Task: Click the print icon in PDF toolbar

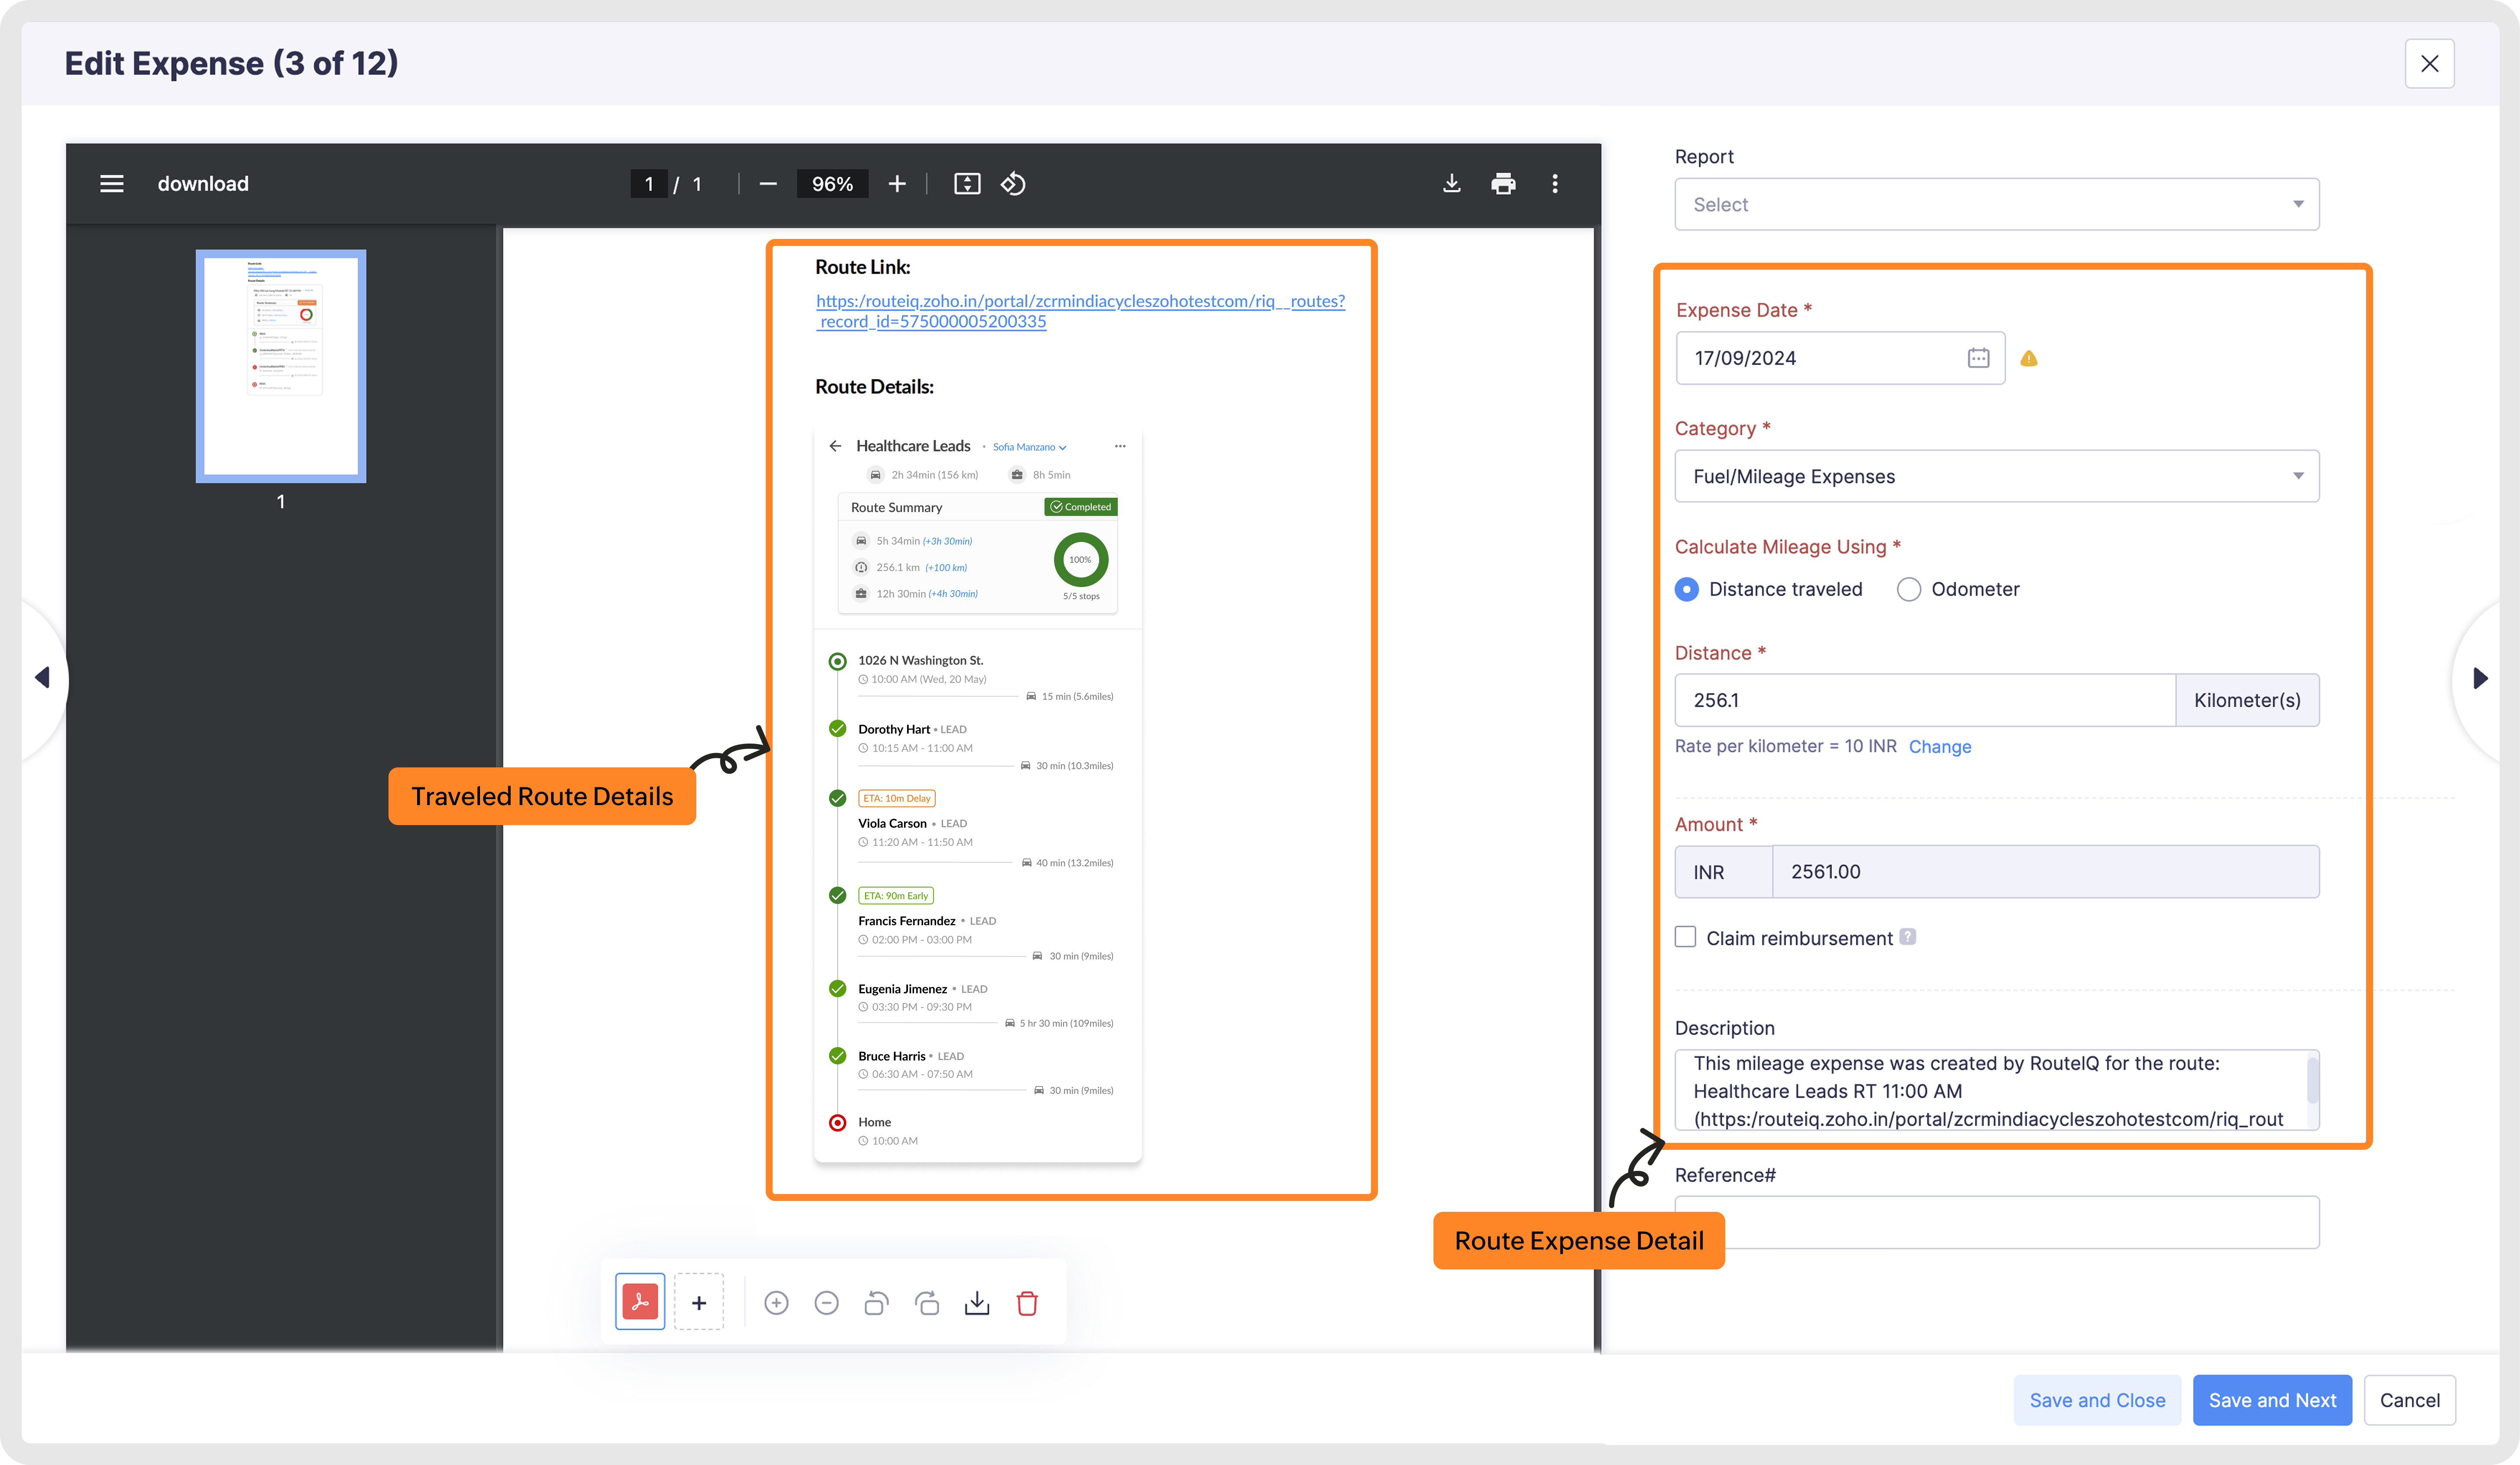Action: pos(1502,184)
